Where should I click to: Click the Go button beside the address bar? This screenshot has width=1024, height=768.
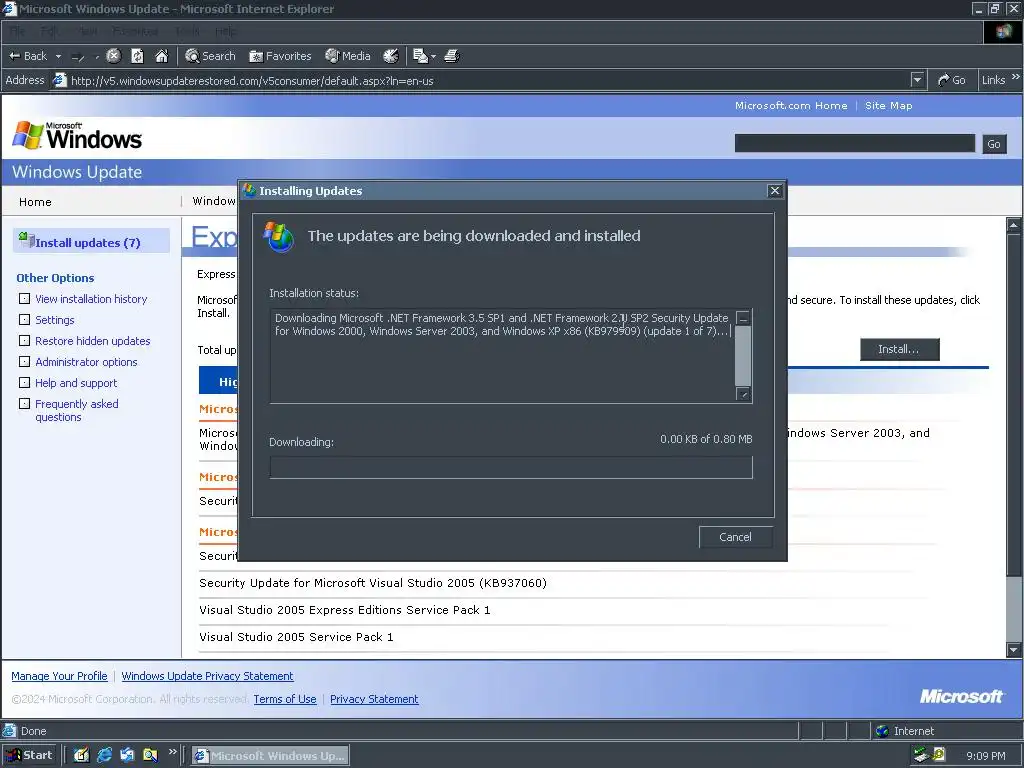[952, 80]
